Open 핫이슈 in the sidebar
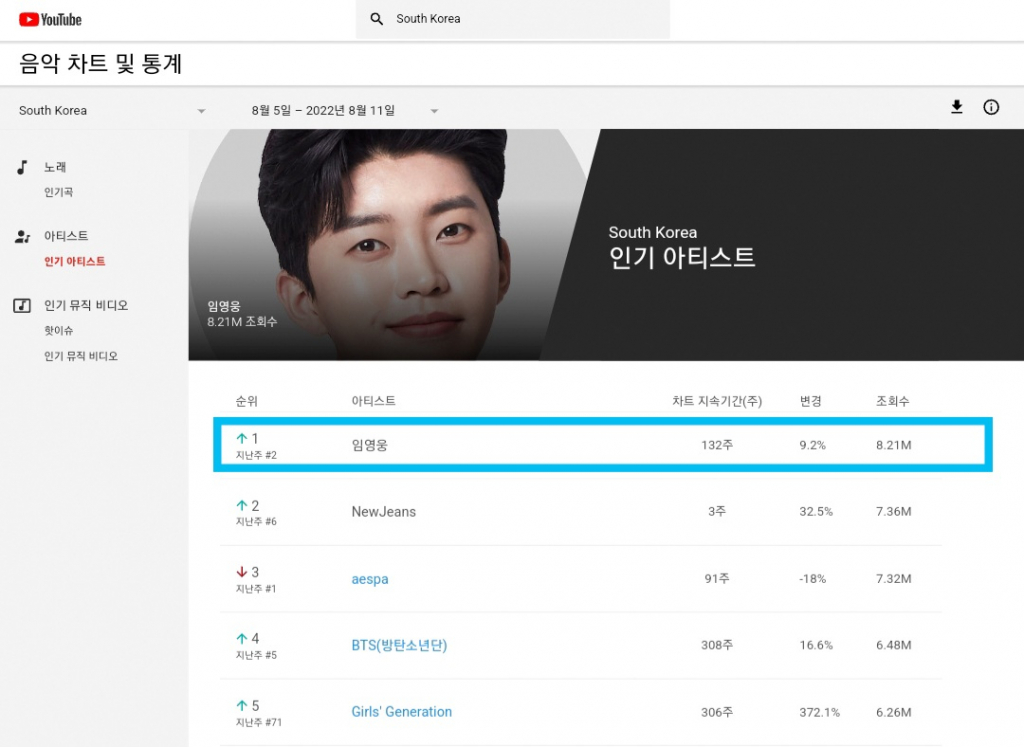Image resolution: width=1024 pixels, height=747 pixels. 58,331
